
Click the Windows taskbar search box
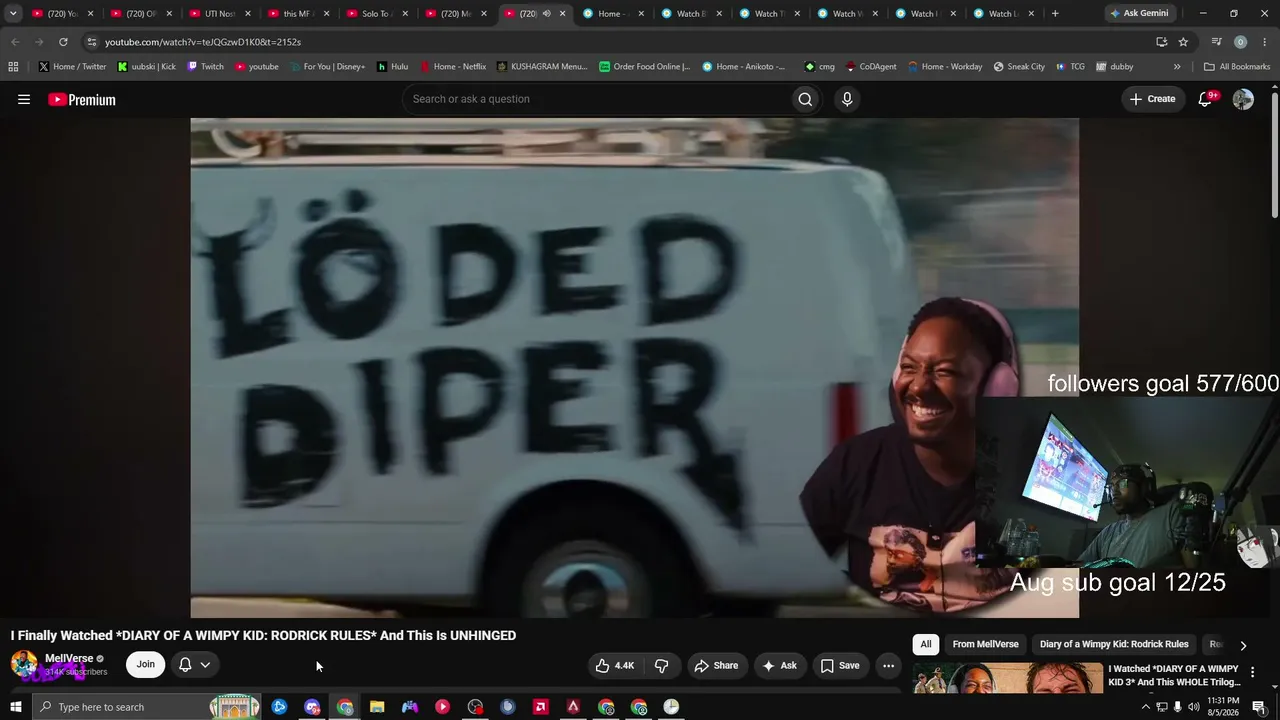[x=147, y=707]
